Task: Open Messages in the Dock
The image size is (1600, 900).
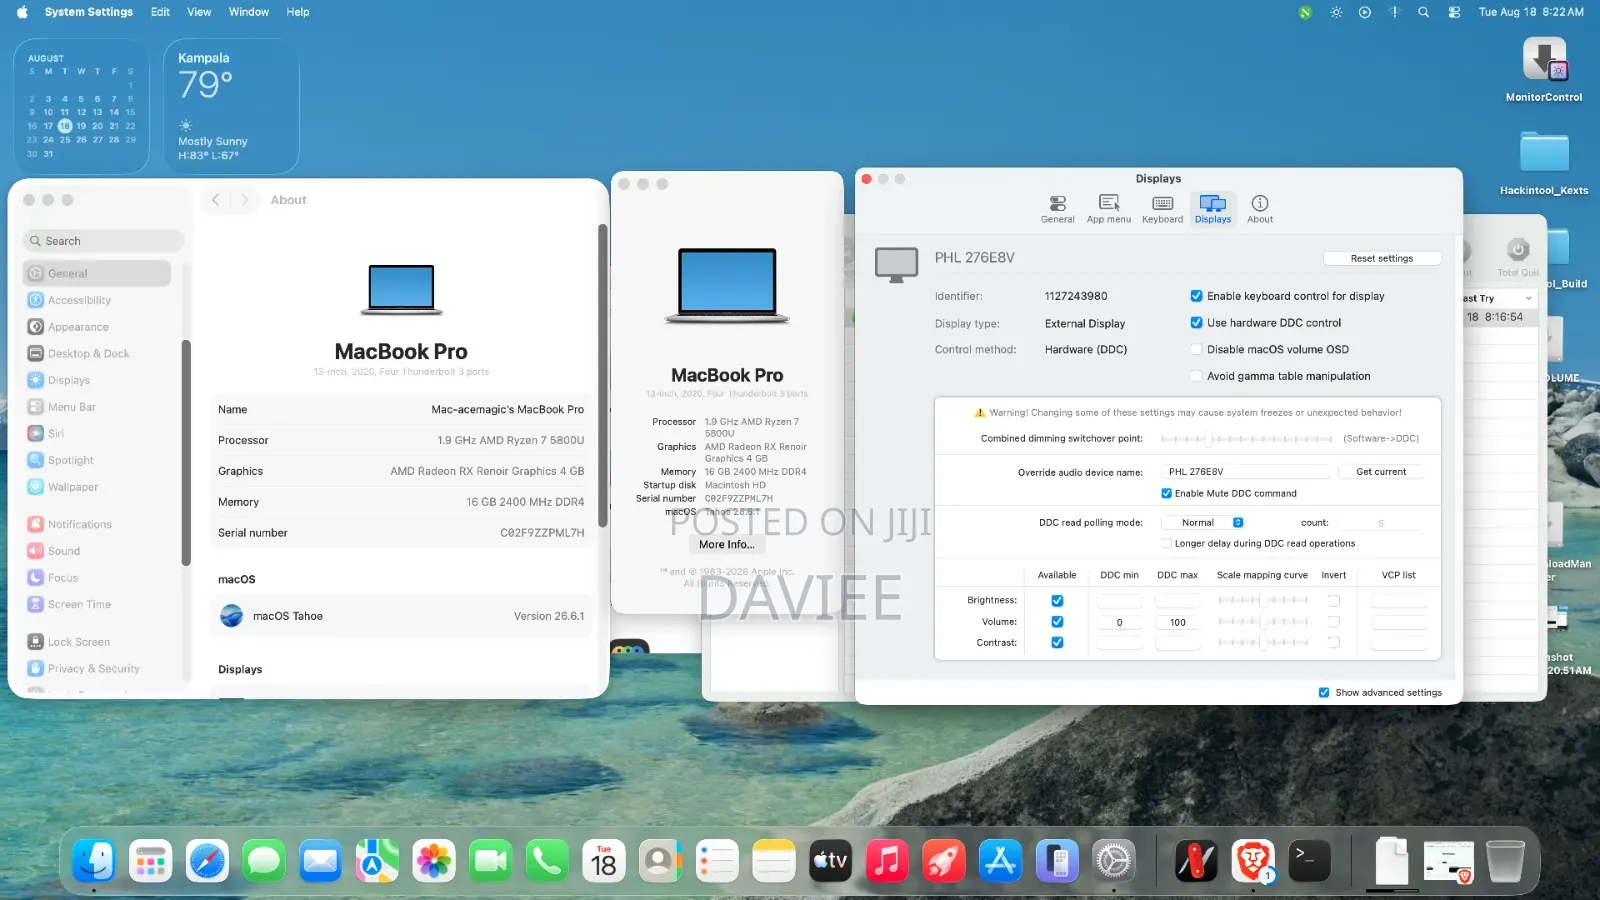Action: (x=264, y=861)
